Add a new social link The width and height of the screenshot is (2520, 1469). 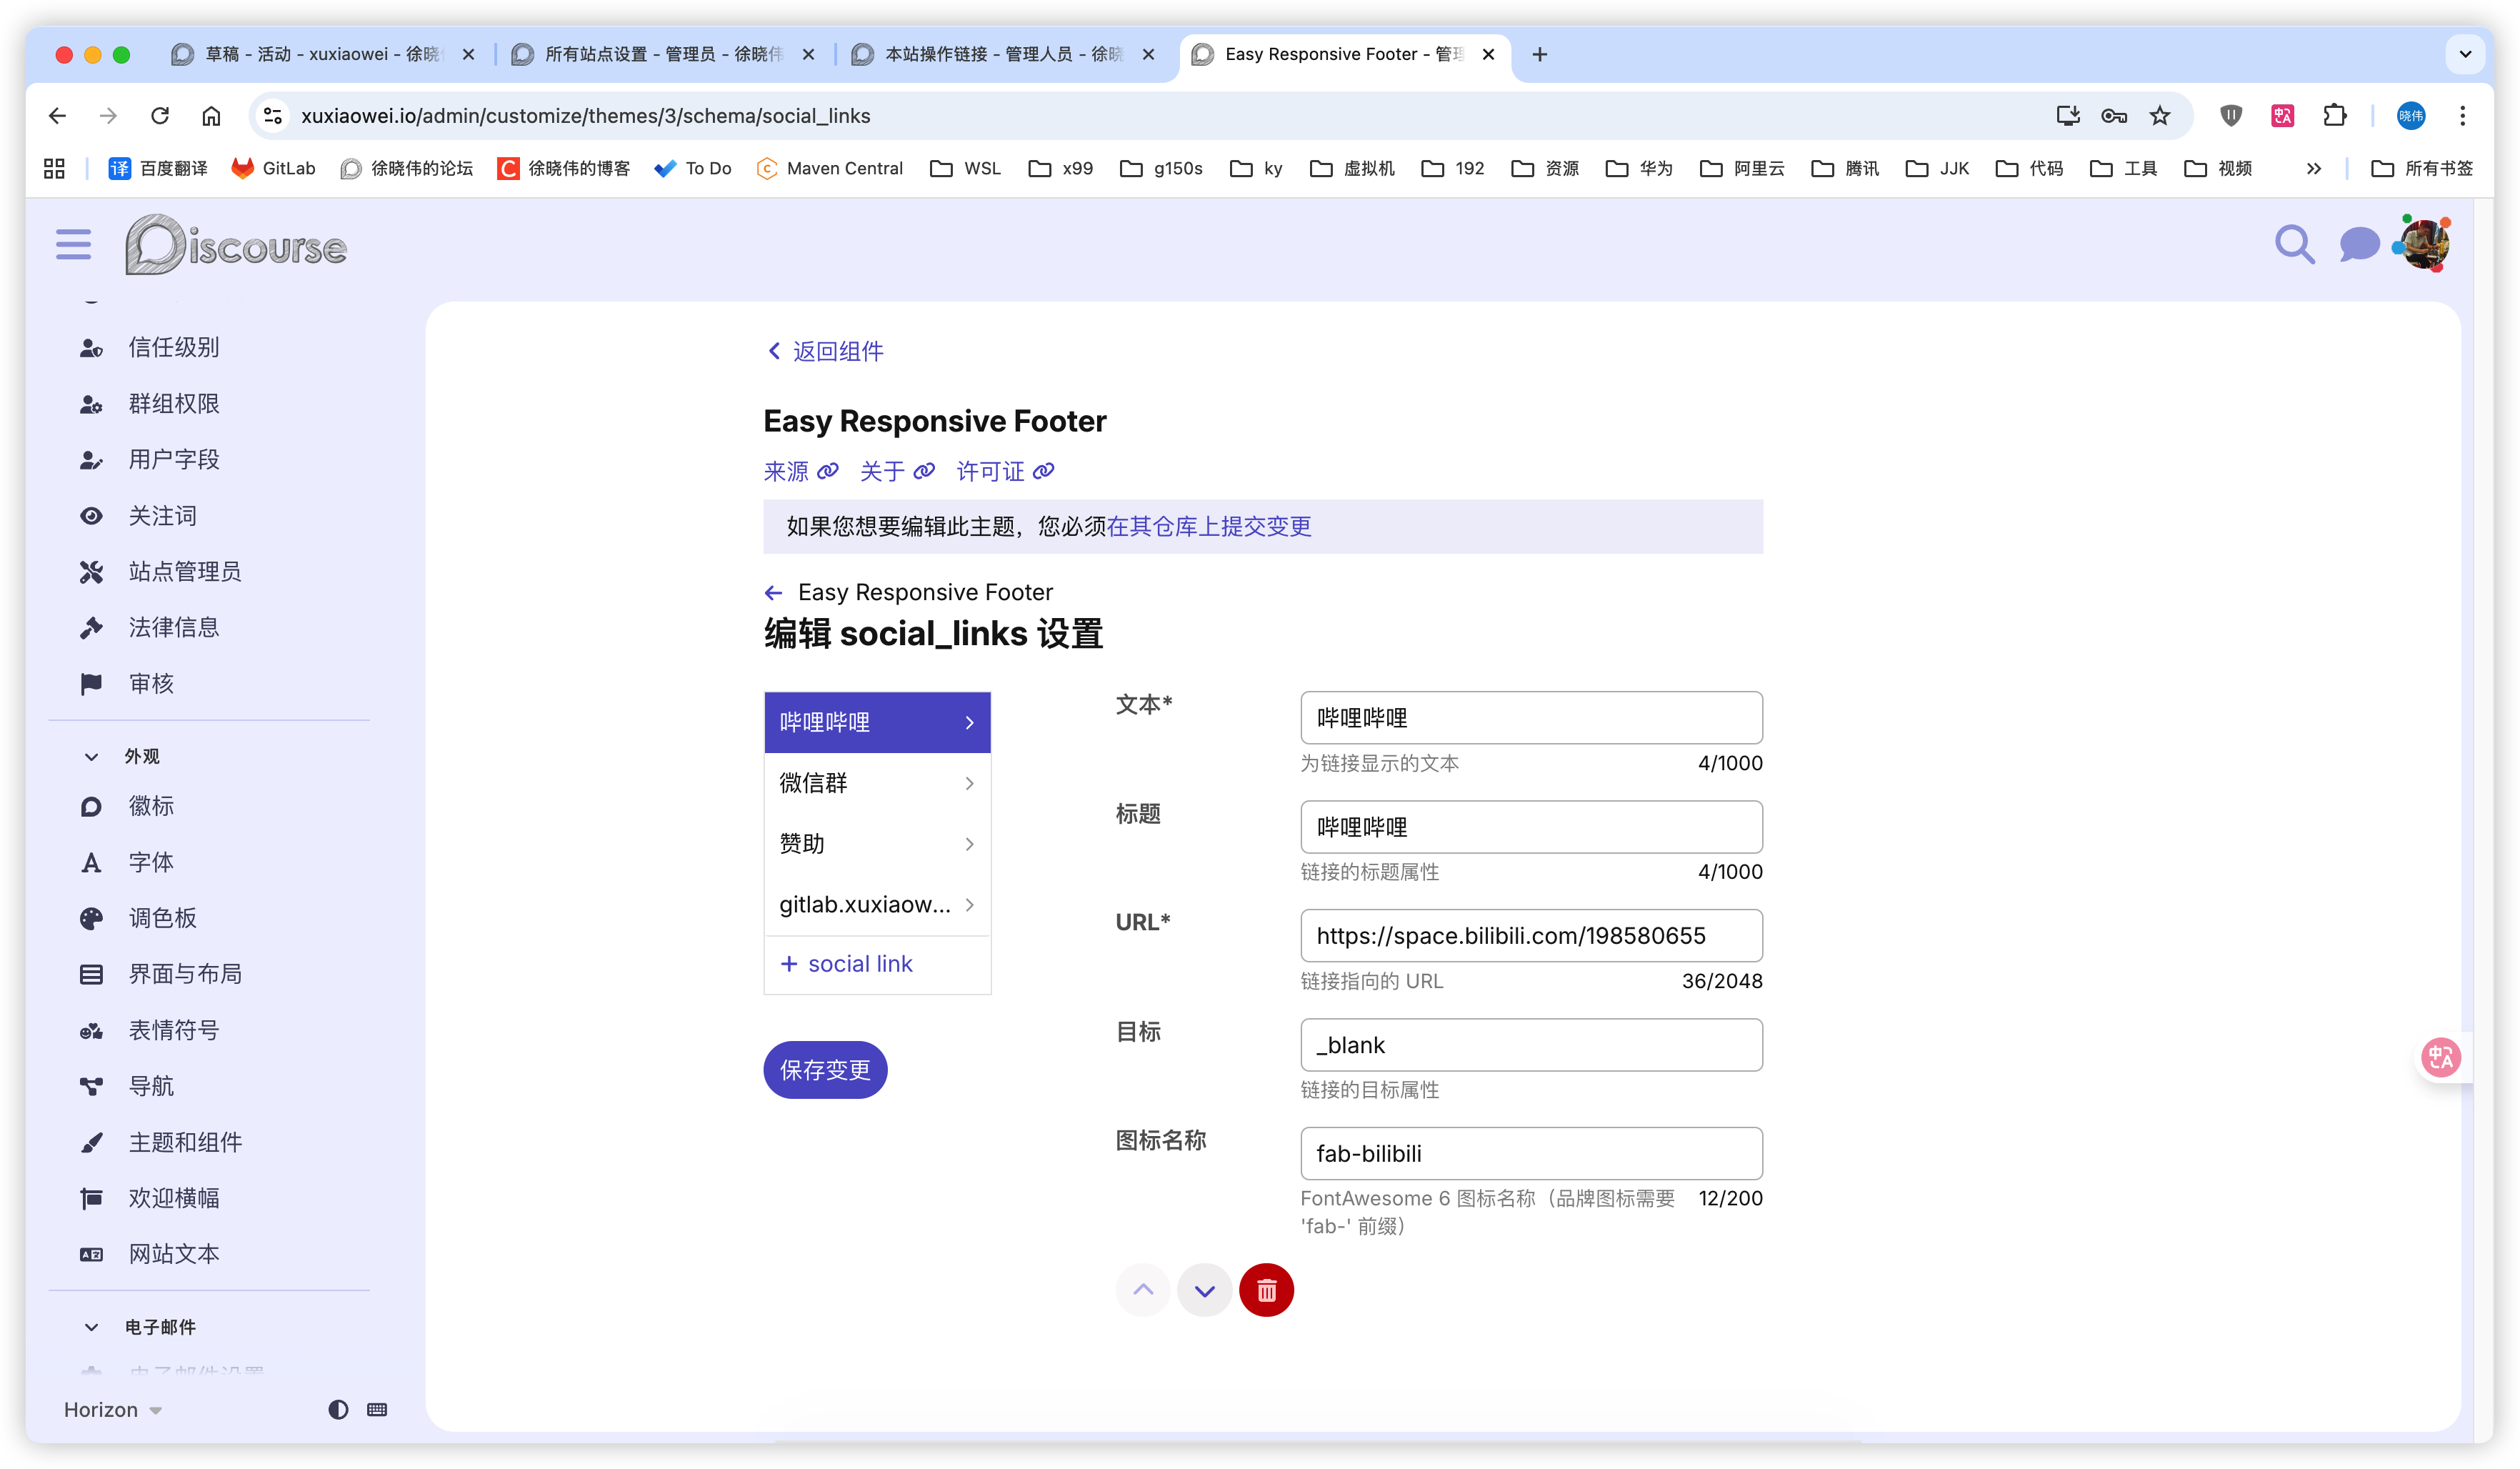[846, 964]
